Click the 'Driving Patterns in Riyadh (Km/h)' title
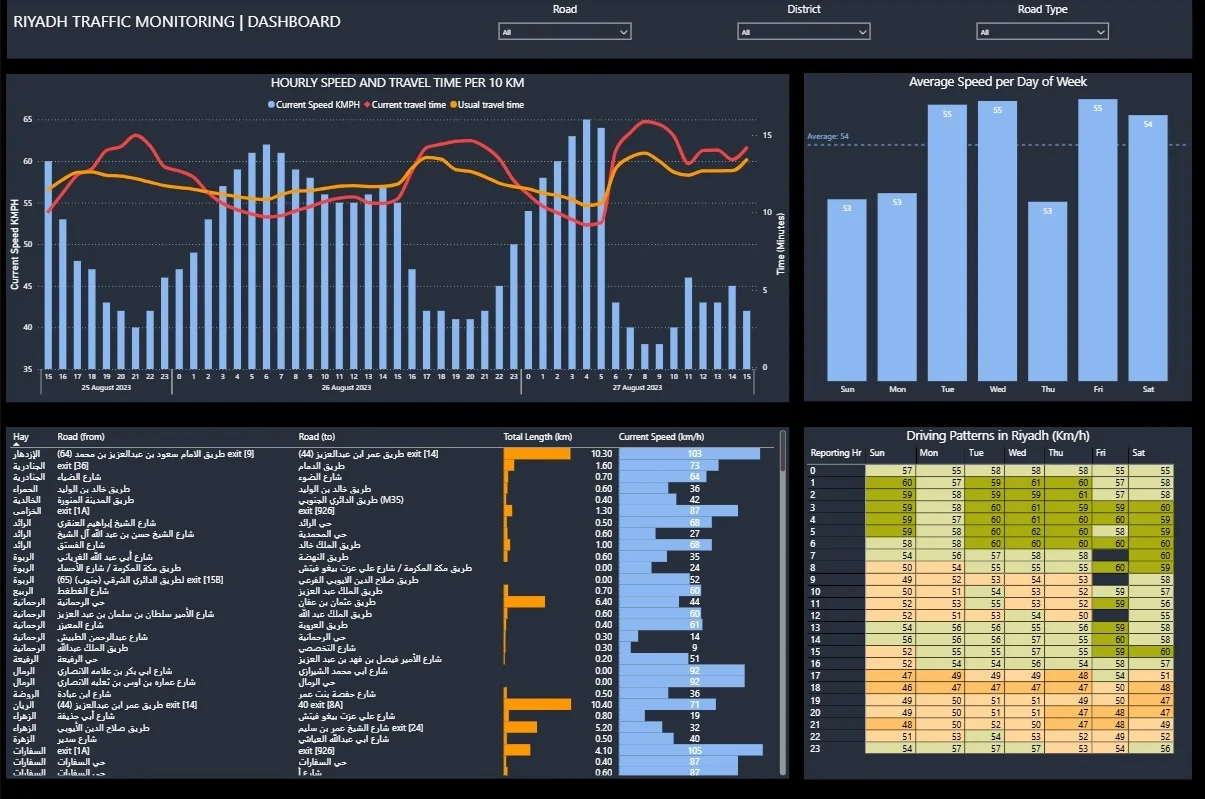Screen dimensions: 1205x799 pos(998,436)
